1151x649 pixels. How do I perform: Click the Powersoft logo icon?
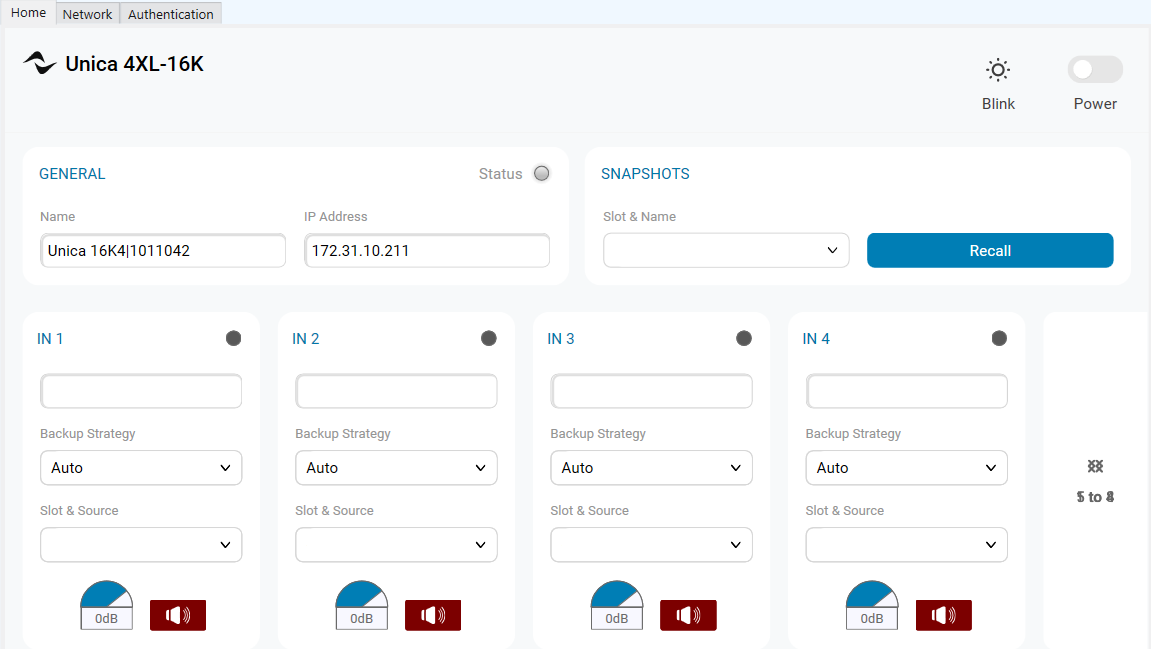40,63
